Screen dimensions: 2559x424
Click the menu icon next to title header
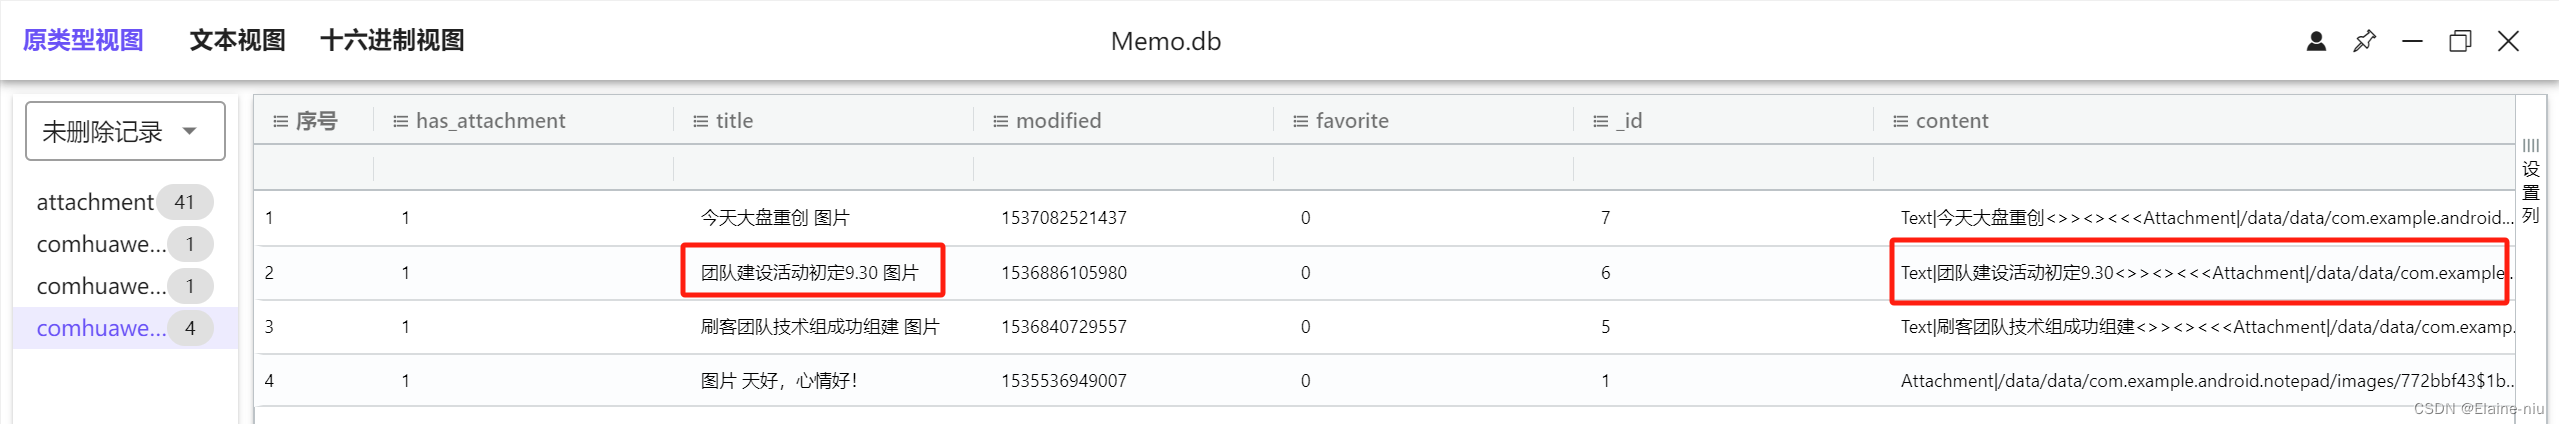tap(700, 121)
